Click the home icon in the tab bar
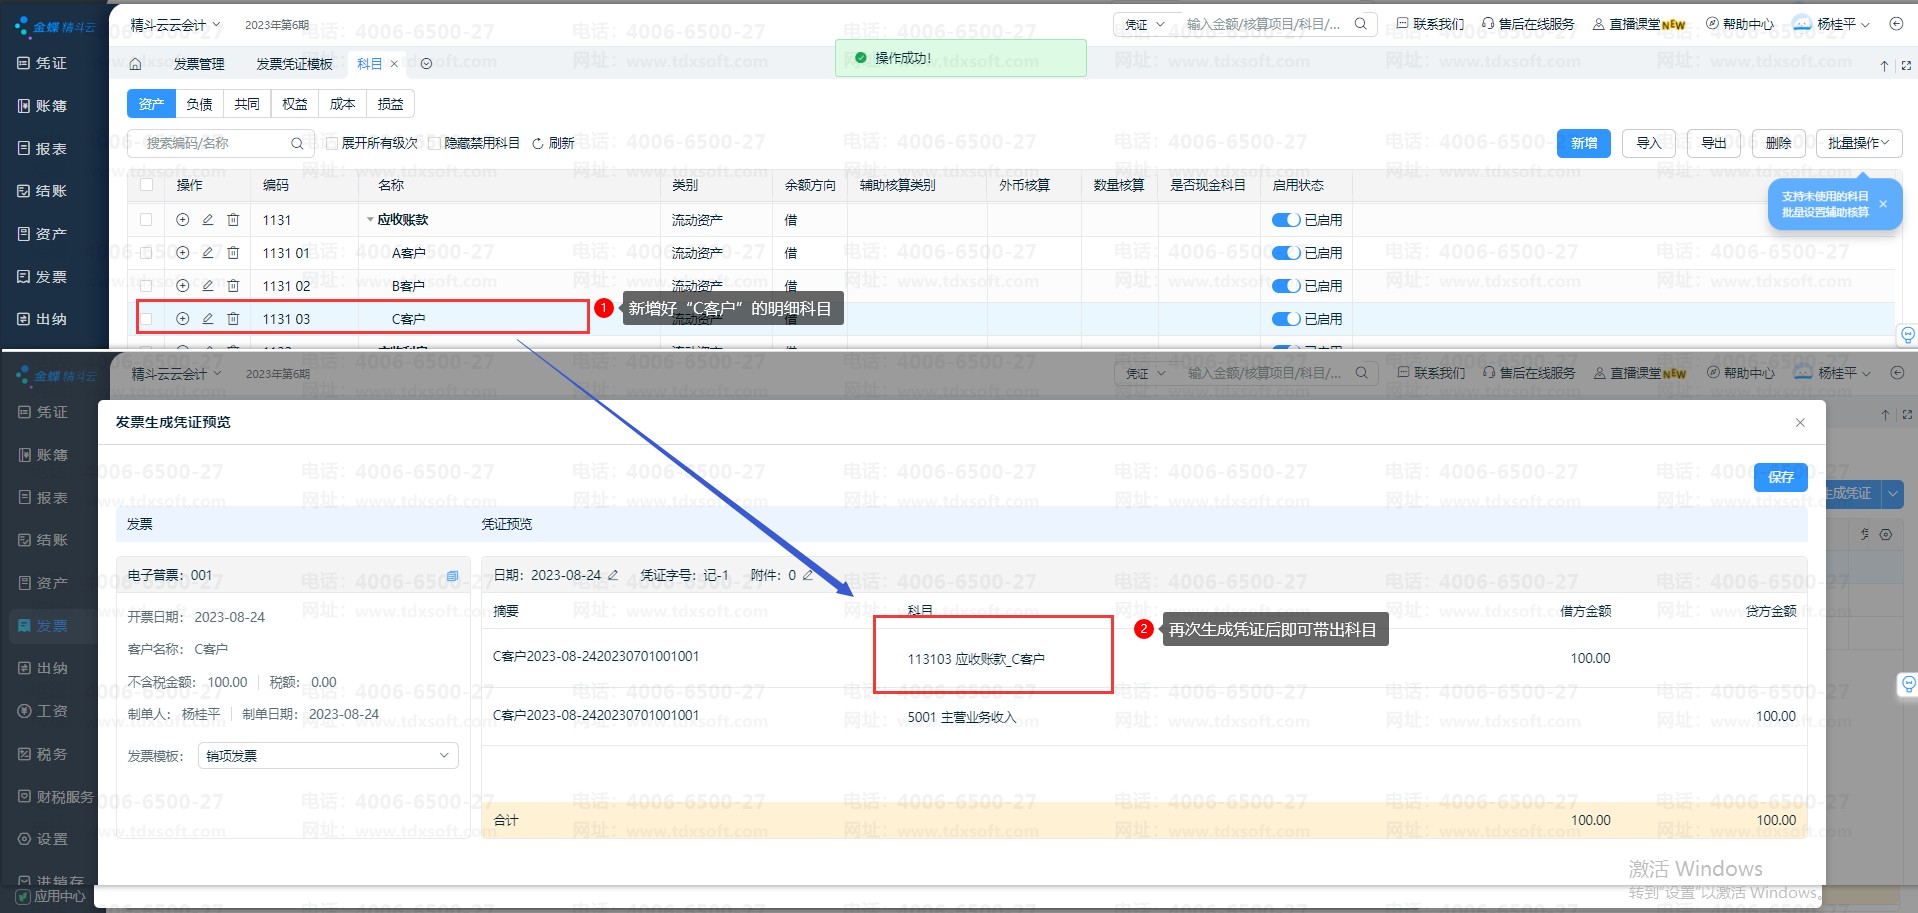The image size is (1918, 913). pyautogui.click(x=135, y=64)
